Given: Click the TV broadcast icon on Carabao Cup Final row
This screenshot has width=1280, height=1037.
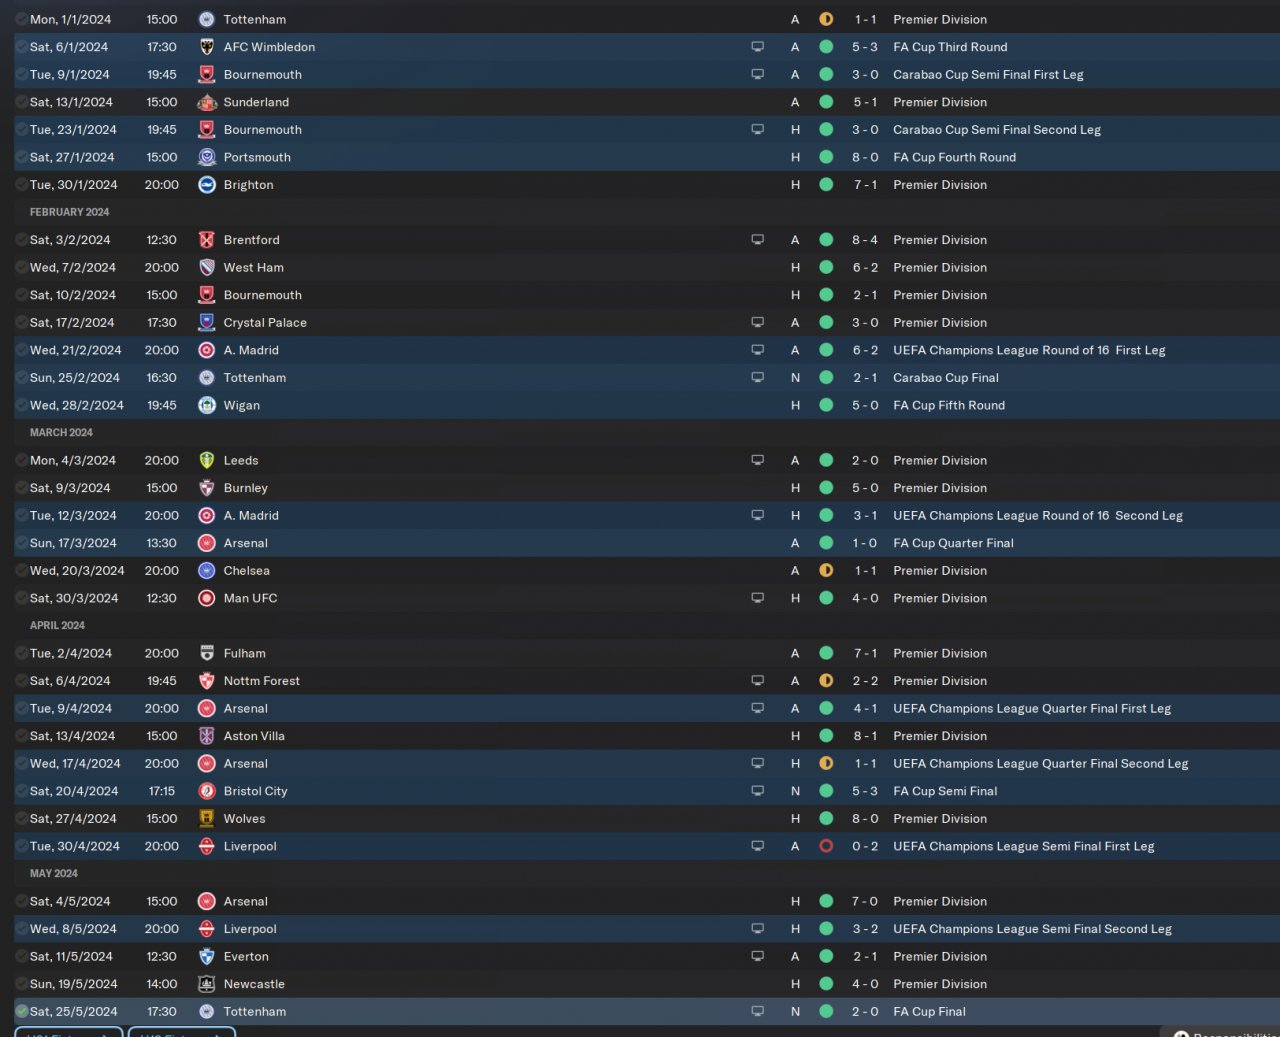Looking at the screenshot, I should click(758, 378).
